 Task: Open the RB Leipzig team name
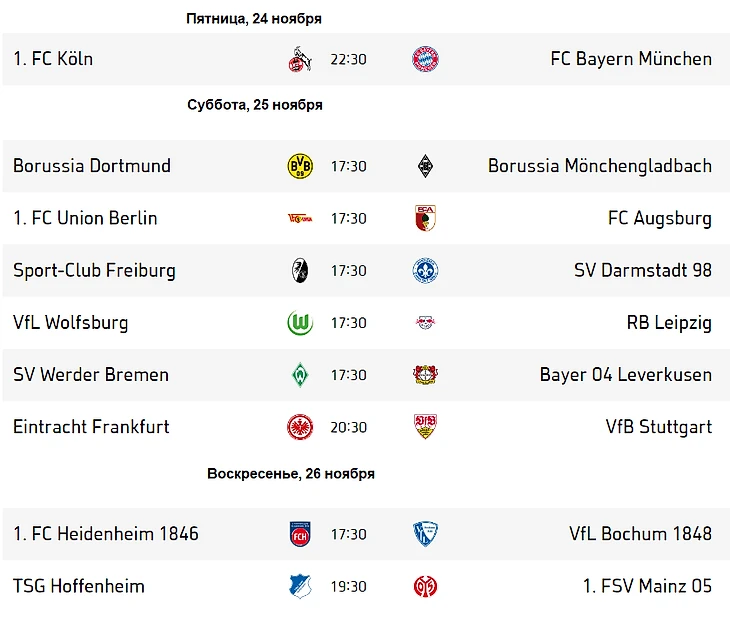669,323
